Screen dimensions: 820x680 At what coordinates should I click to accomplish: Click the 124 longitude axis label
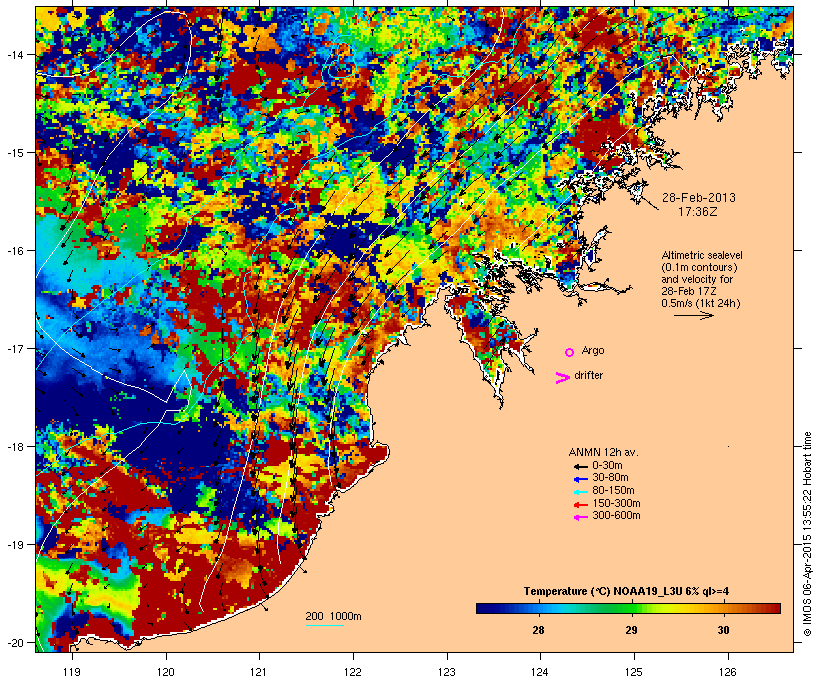pos(540,672)
